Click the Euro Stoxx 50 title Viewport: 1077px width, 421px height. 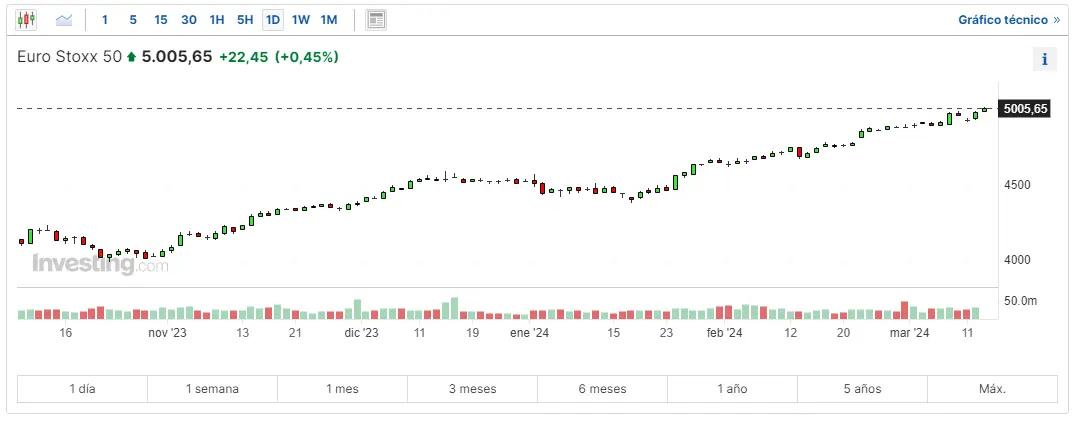tap(68, 57)
